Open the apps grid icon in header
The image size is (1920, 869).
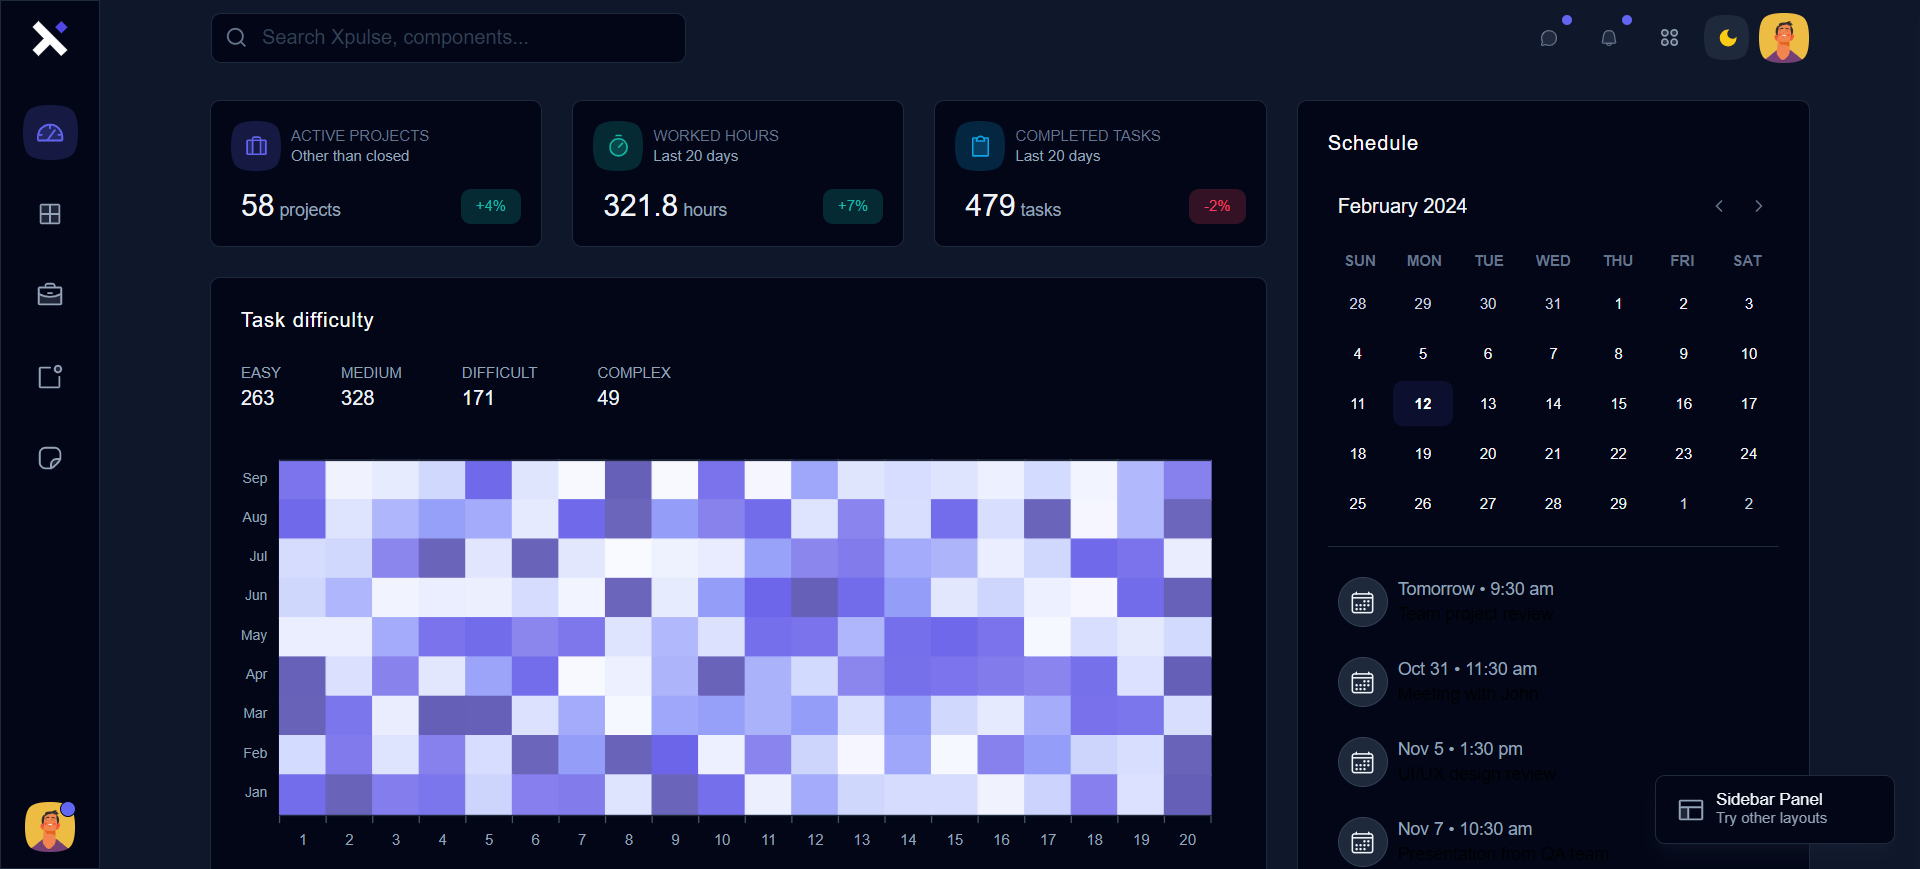coord(1669,38)
